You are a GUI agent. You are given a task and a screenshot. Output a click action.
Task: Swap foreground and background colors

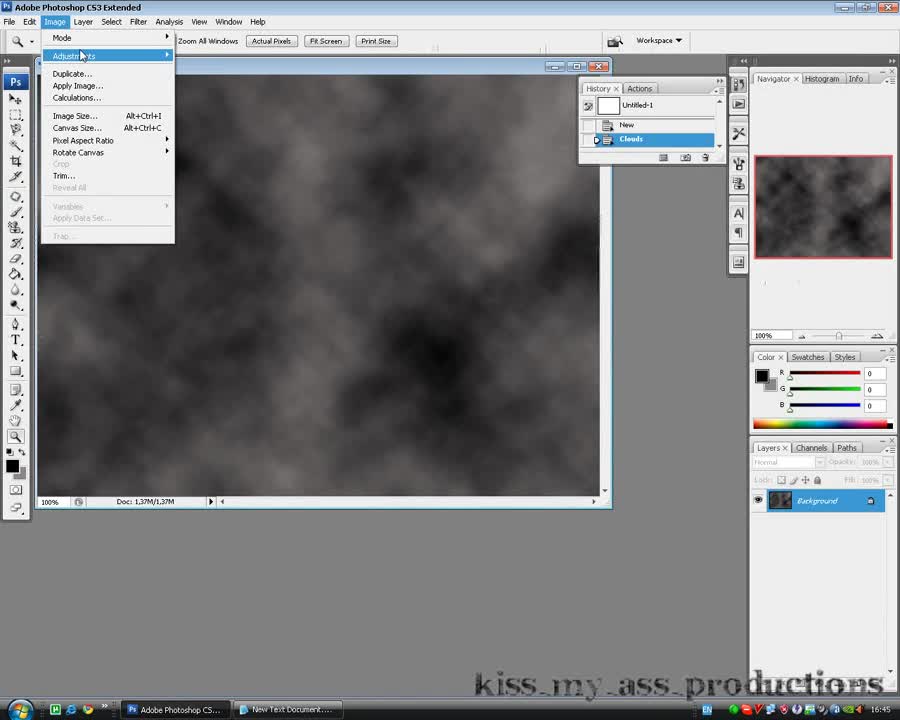pos(22,452)
